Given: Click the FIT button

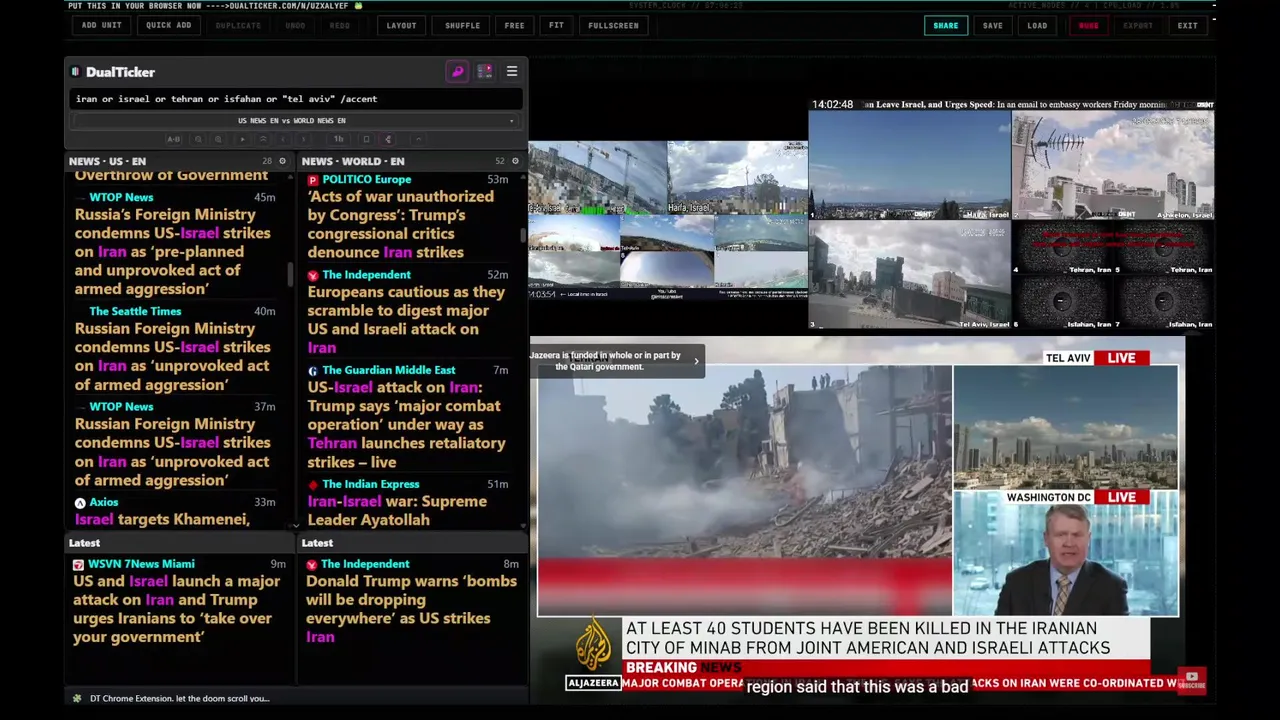Looking at the screenshot, I should [556, 25].
